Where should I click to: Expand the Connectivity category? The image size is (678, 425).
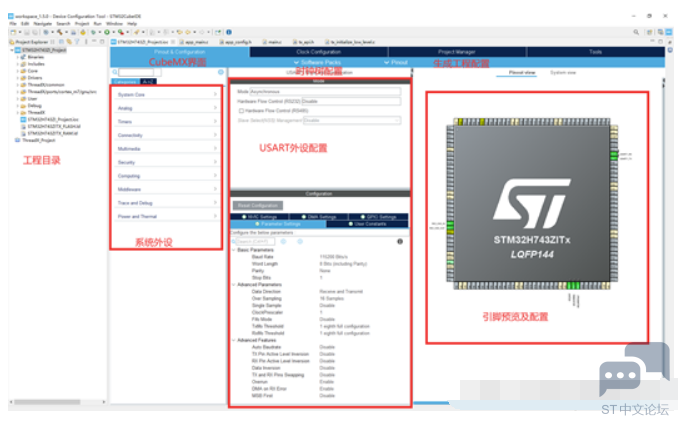click(x=167, y=135)
